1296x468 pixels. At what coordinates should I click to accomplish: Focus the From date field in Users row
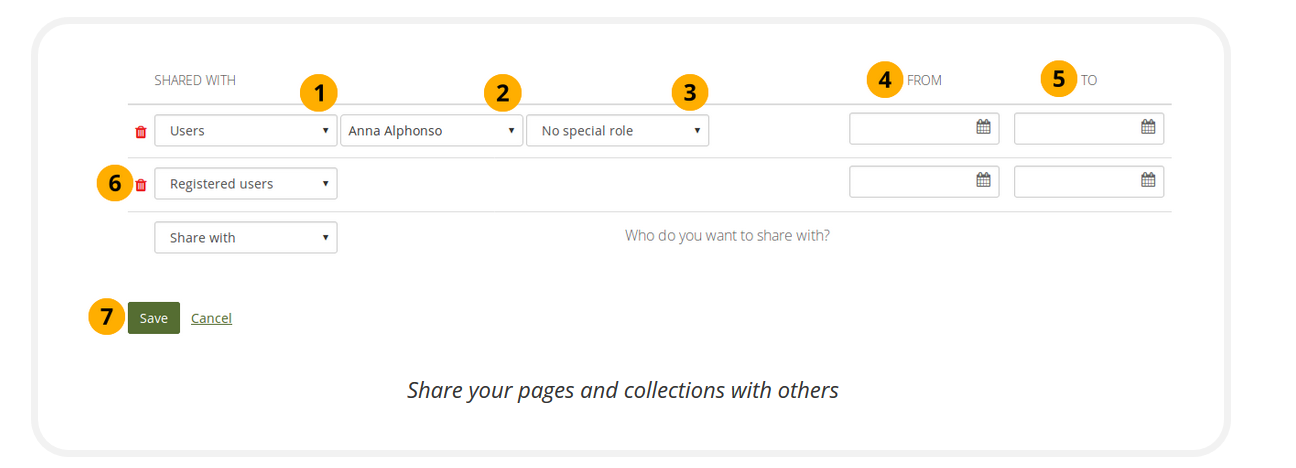(910, 128)
